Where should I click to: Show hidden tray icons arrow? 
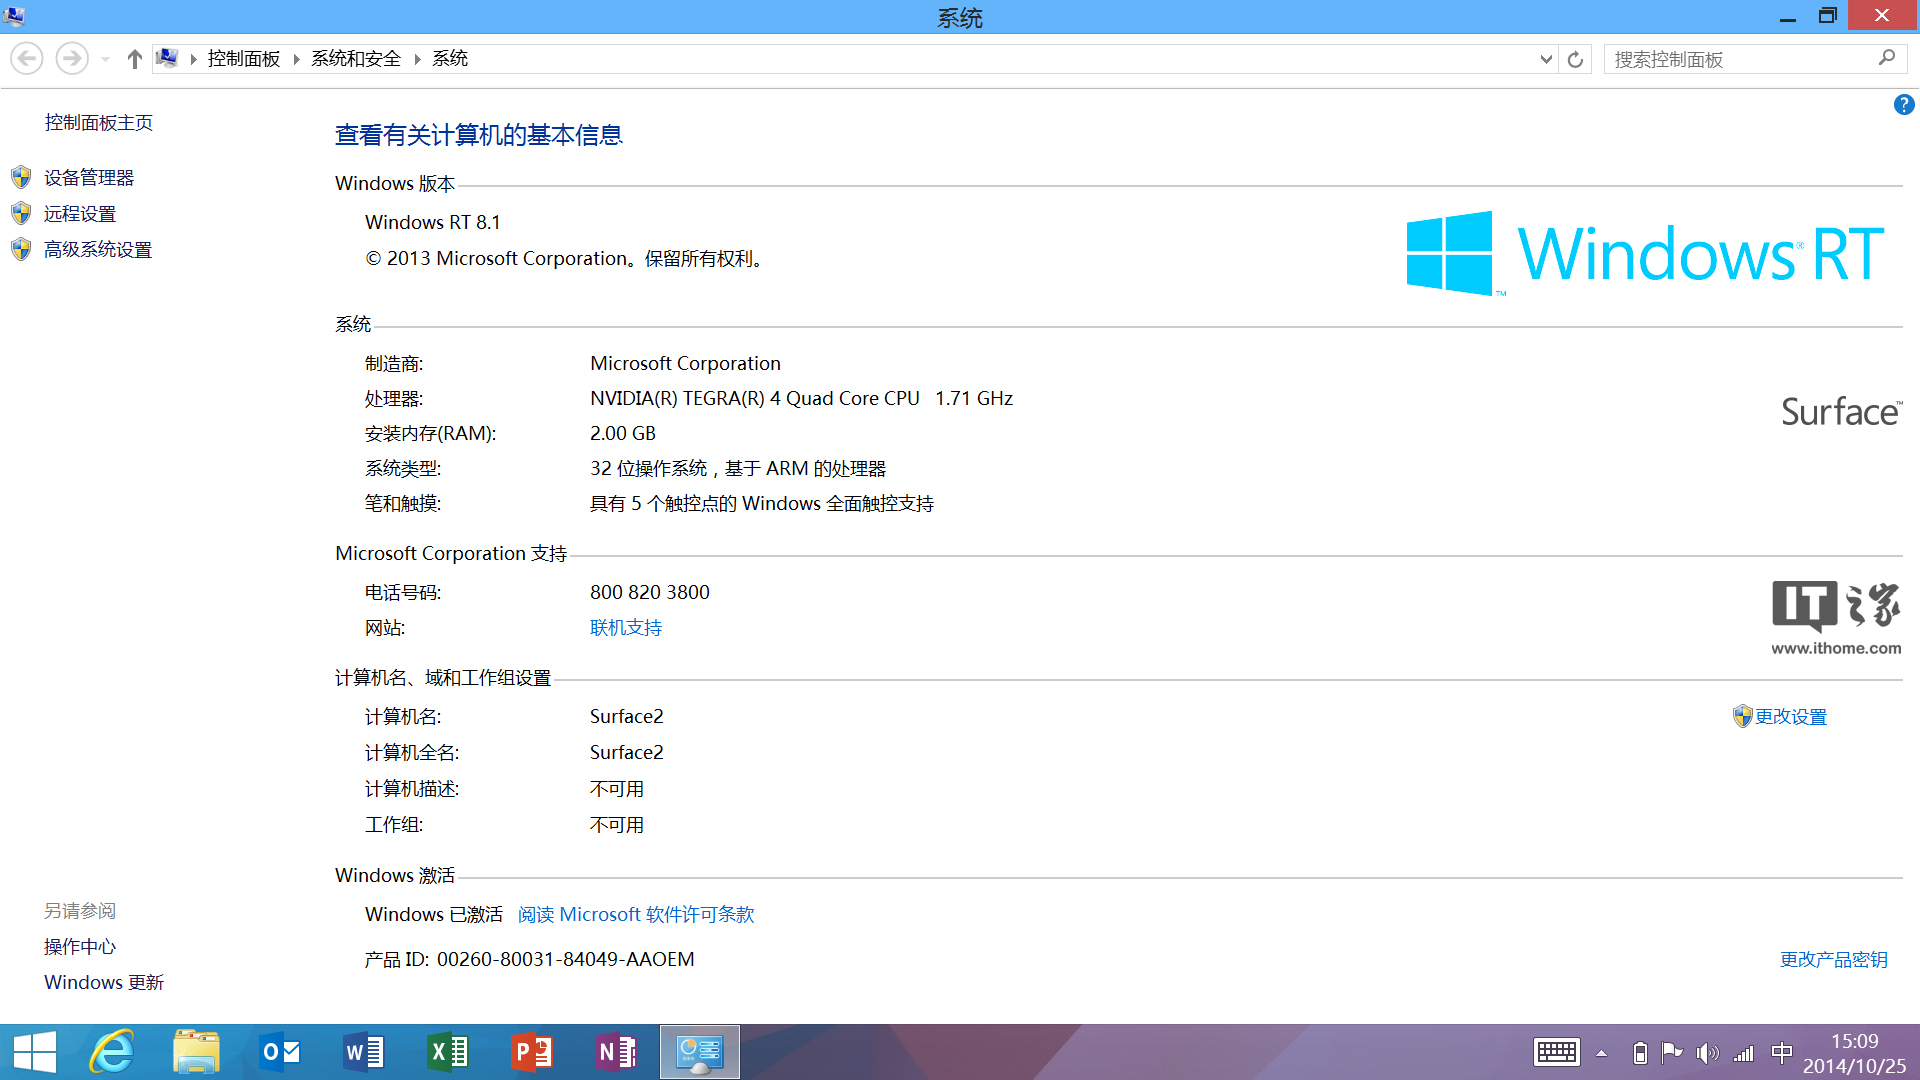click(1601, 1053)
